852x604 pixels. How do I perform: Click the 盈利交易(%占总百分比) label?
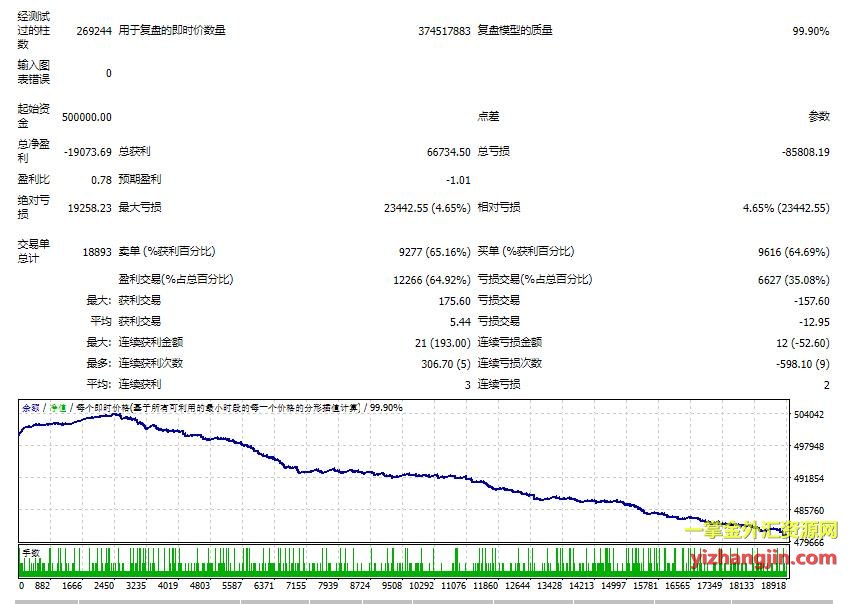176,280
